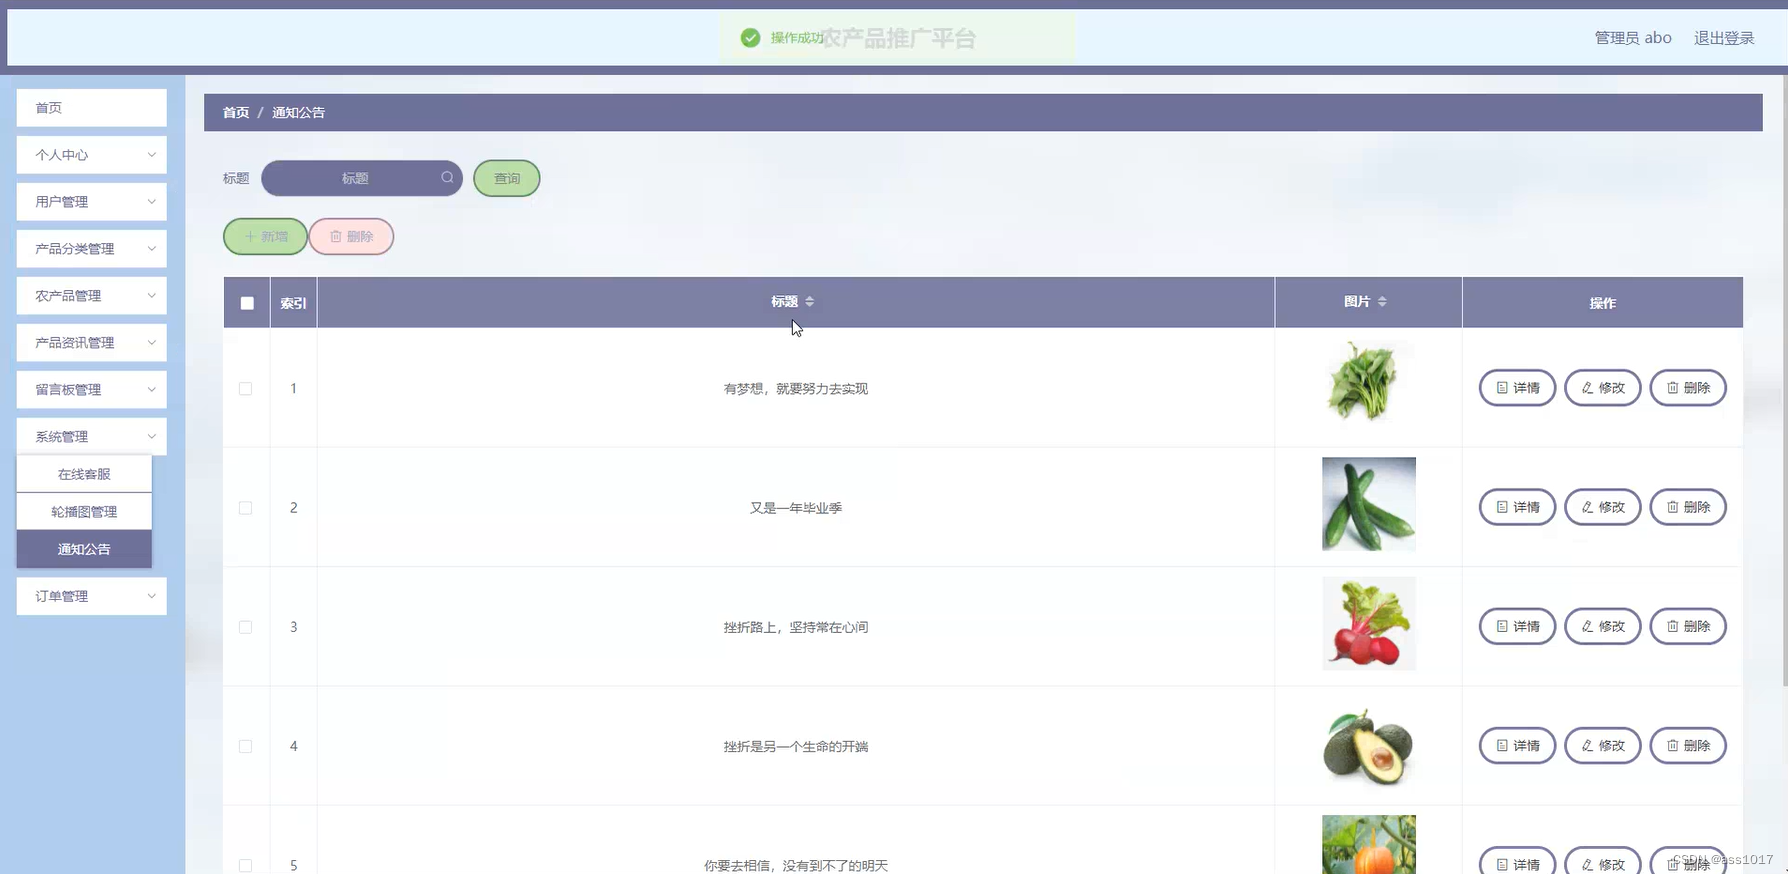This screenshot has height=874, width=1788.
Task: Click the green 查询 search button
Action: coord(507,178)
